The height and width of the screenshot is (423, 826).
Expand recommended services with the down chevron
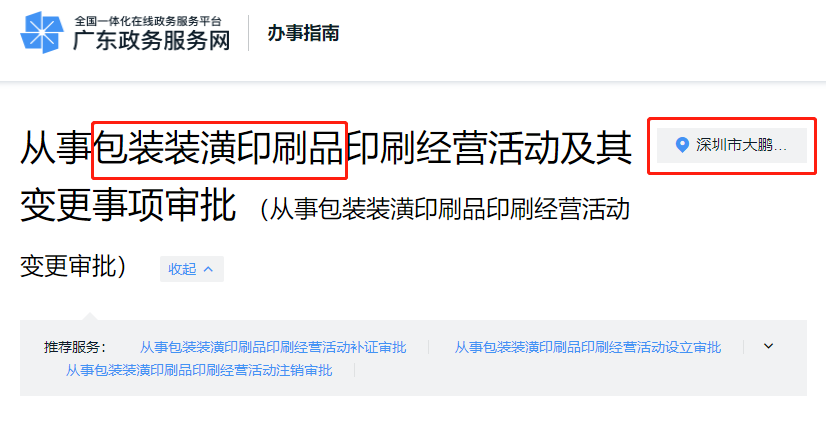point(769,346)
